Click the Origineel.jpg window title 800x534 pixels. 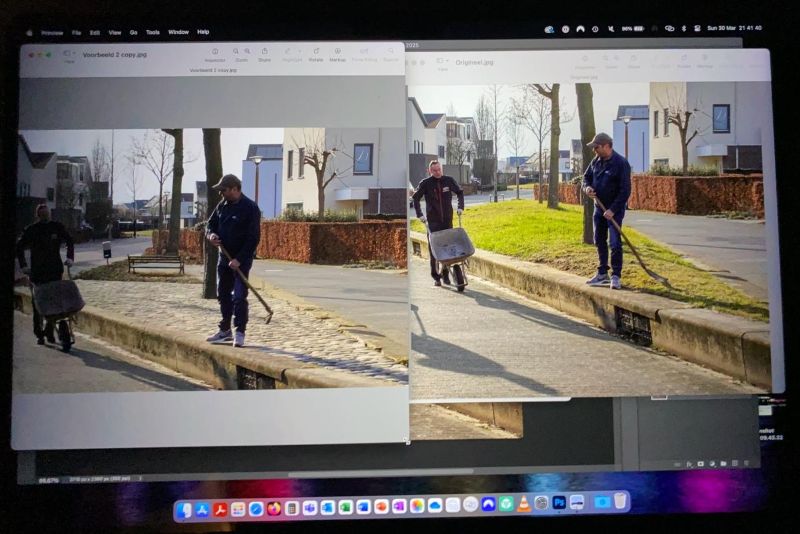point(474,62)
